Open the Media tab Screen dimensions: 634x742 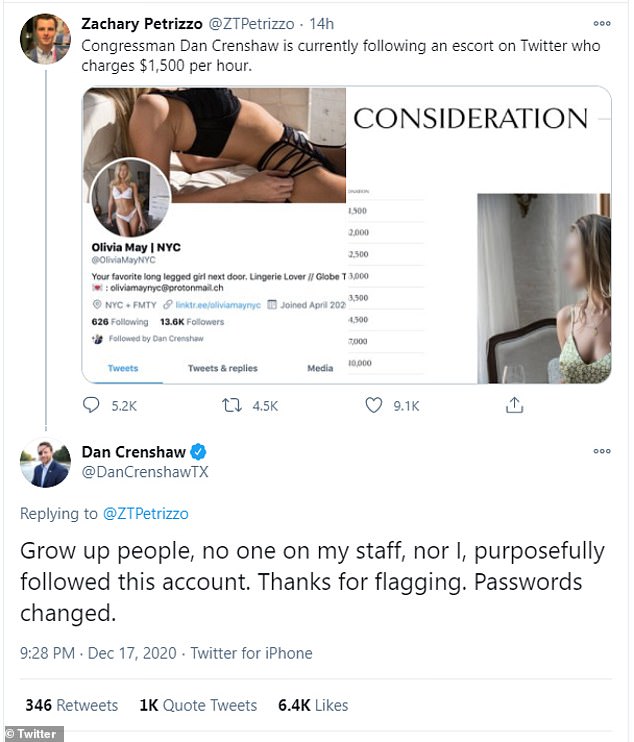pos(320,368)
